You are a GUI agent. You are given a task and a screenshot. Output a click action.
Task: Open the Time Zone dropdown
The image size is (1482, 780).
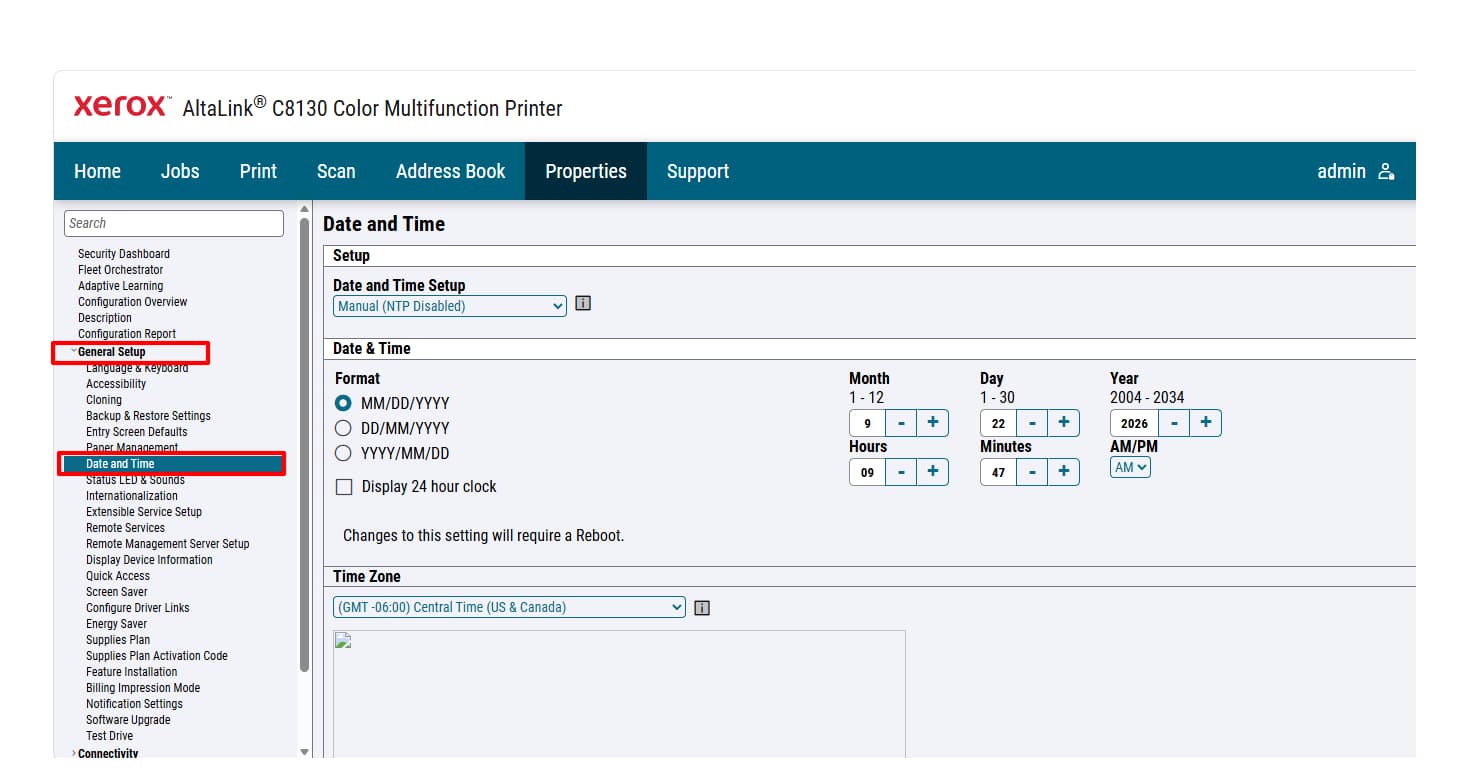click(509, 607)
